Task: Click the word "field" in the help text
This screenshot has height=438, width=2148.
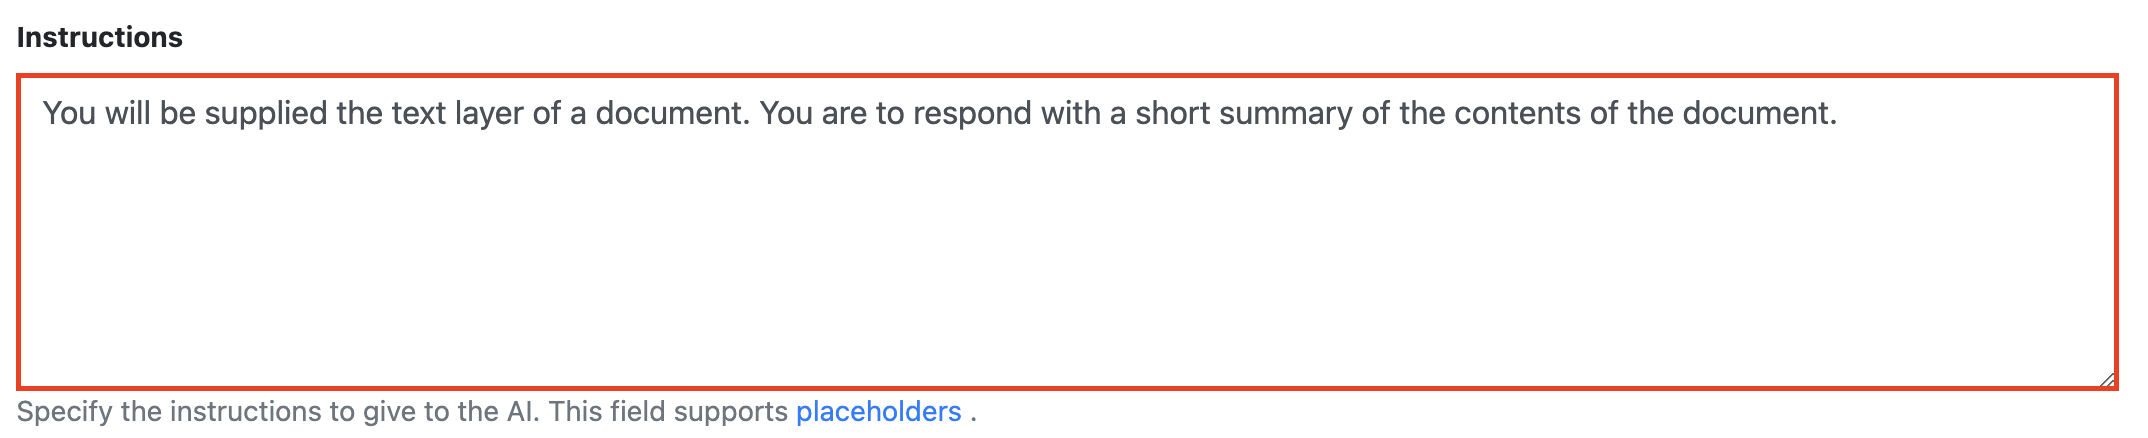Action: click(639, 412)
